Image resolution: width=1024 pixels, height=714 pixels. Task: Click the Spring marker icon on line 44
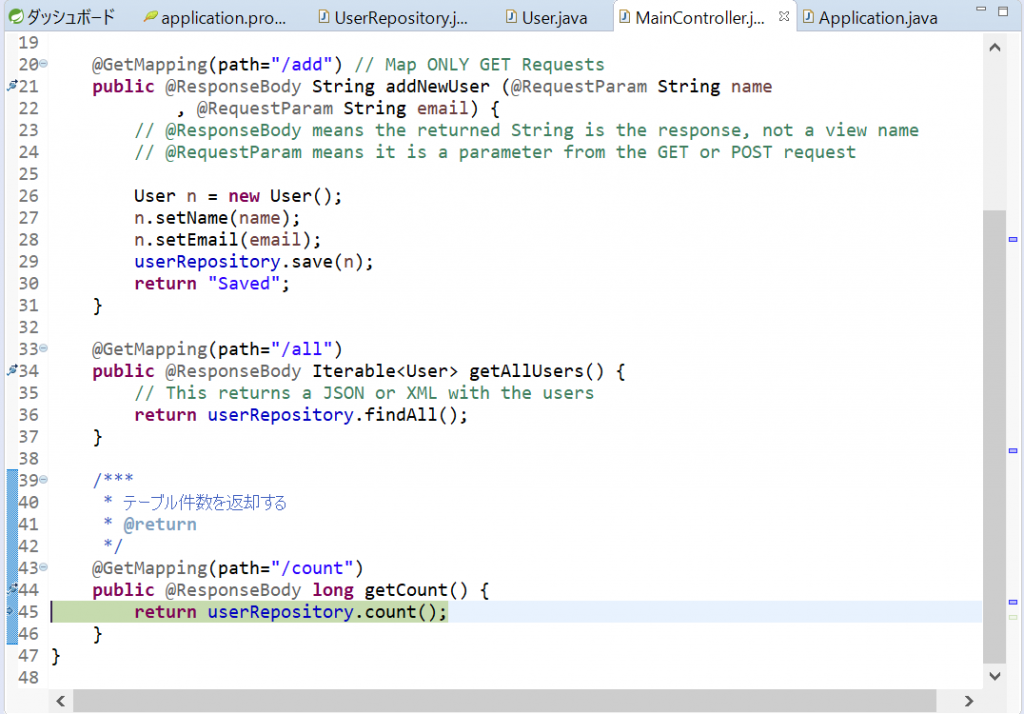[12, 590]
